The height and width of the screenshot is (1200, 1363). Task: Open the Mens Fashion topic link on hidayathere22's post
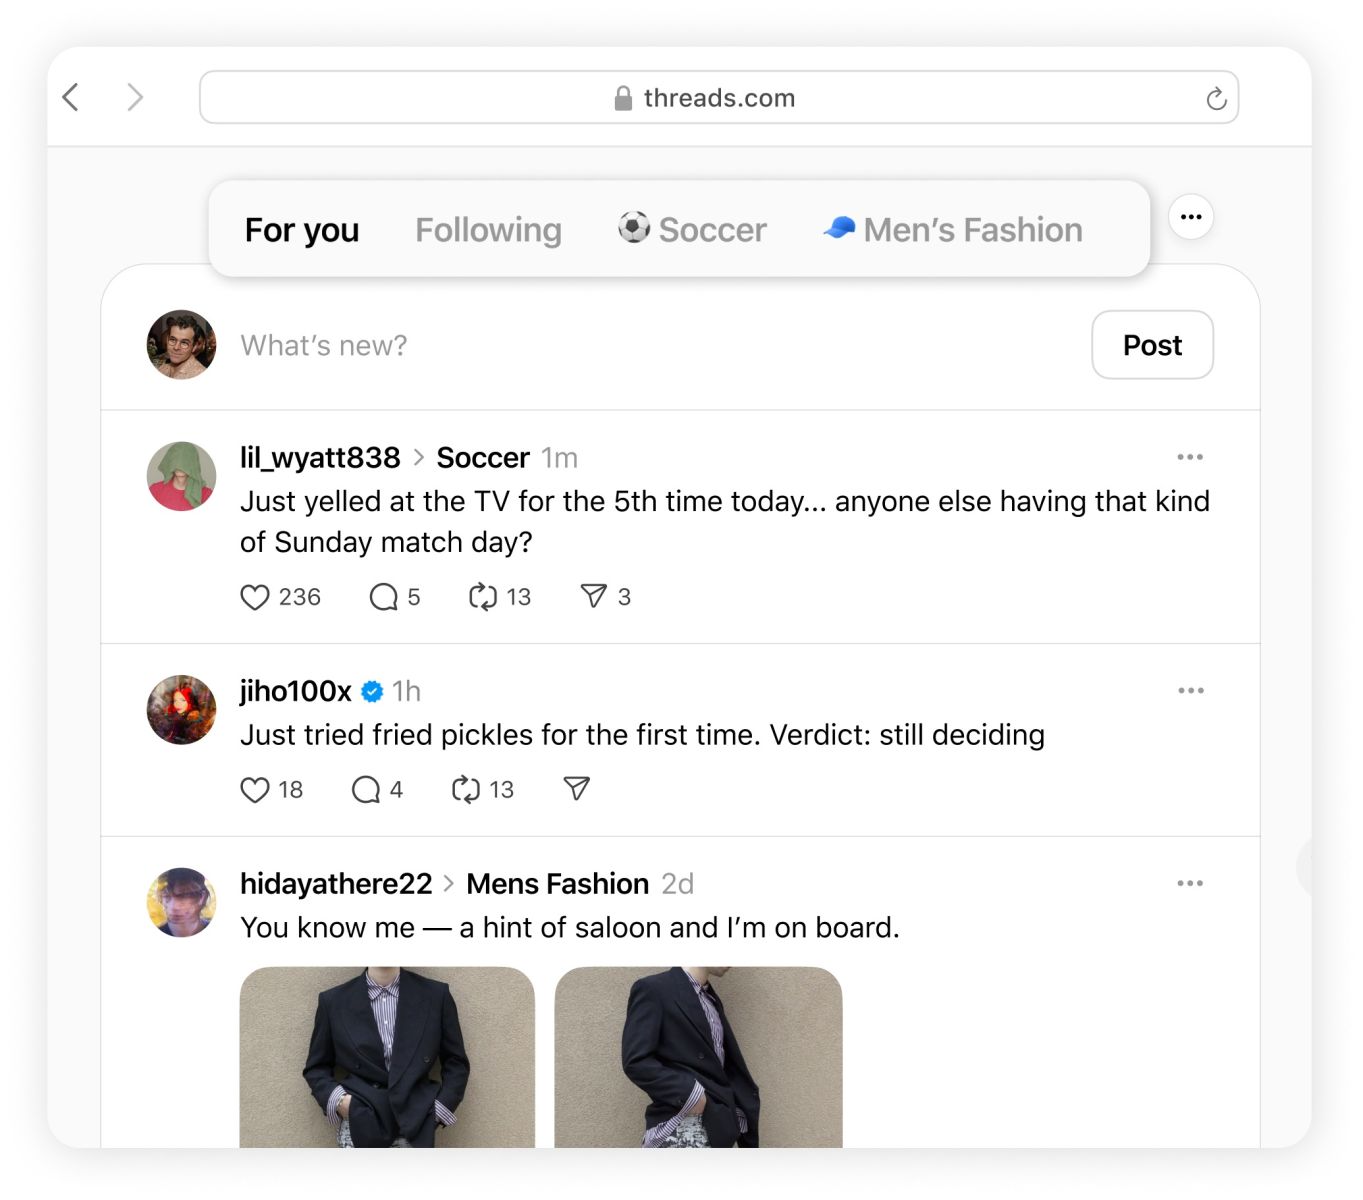[557, 884]
